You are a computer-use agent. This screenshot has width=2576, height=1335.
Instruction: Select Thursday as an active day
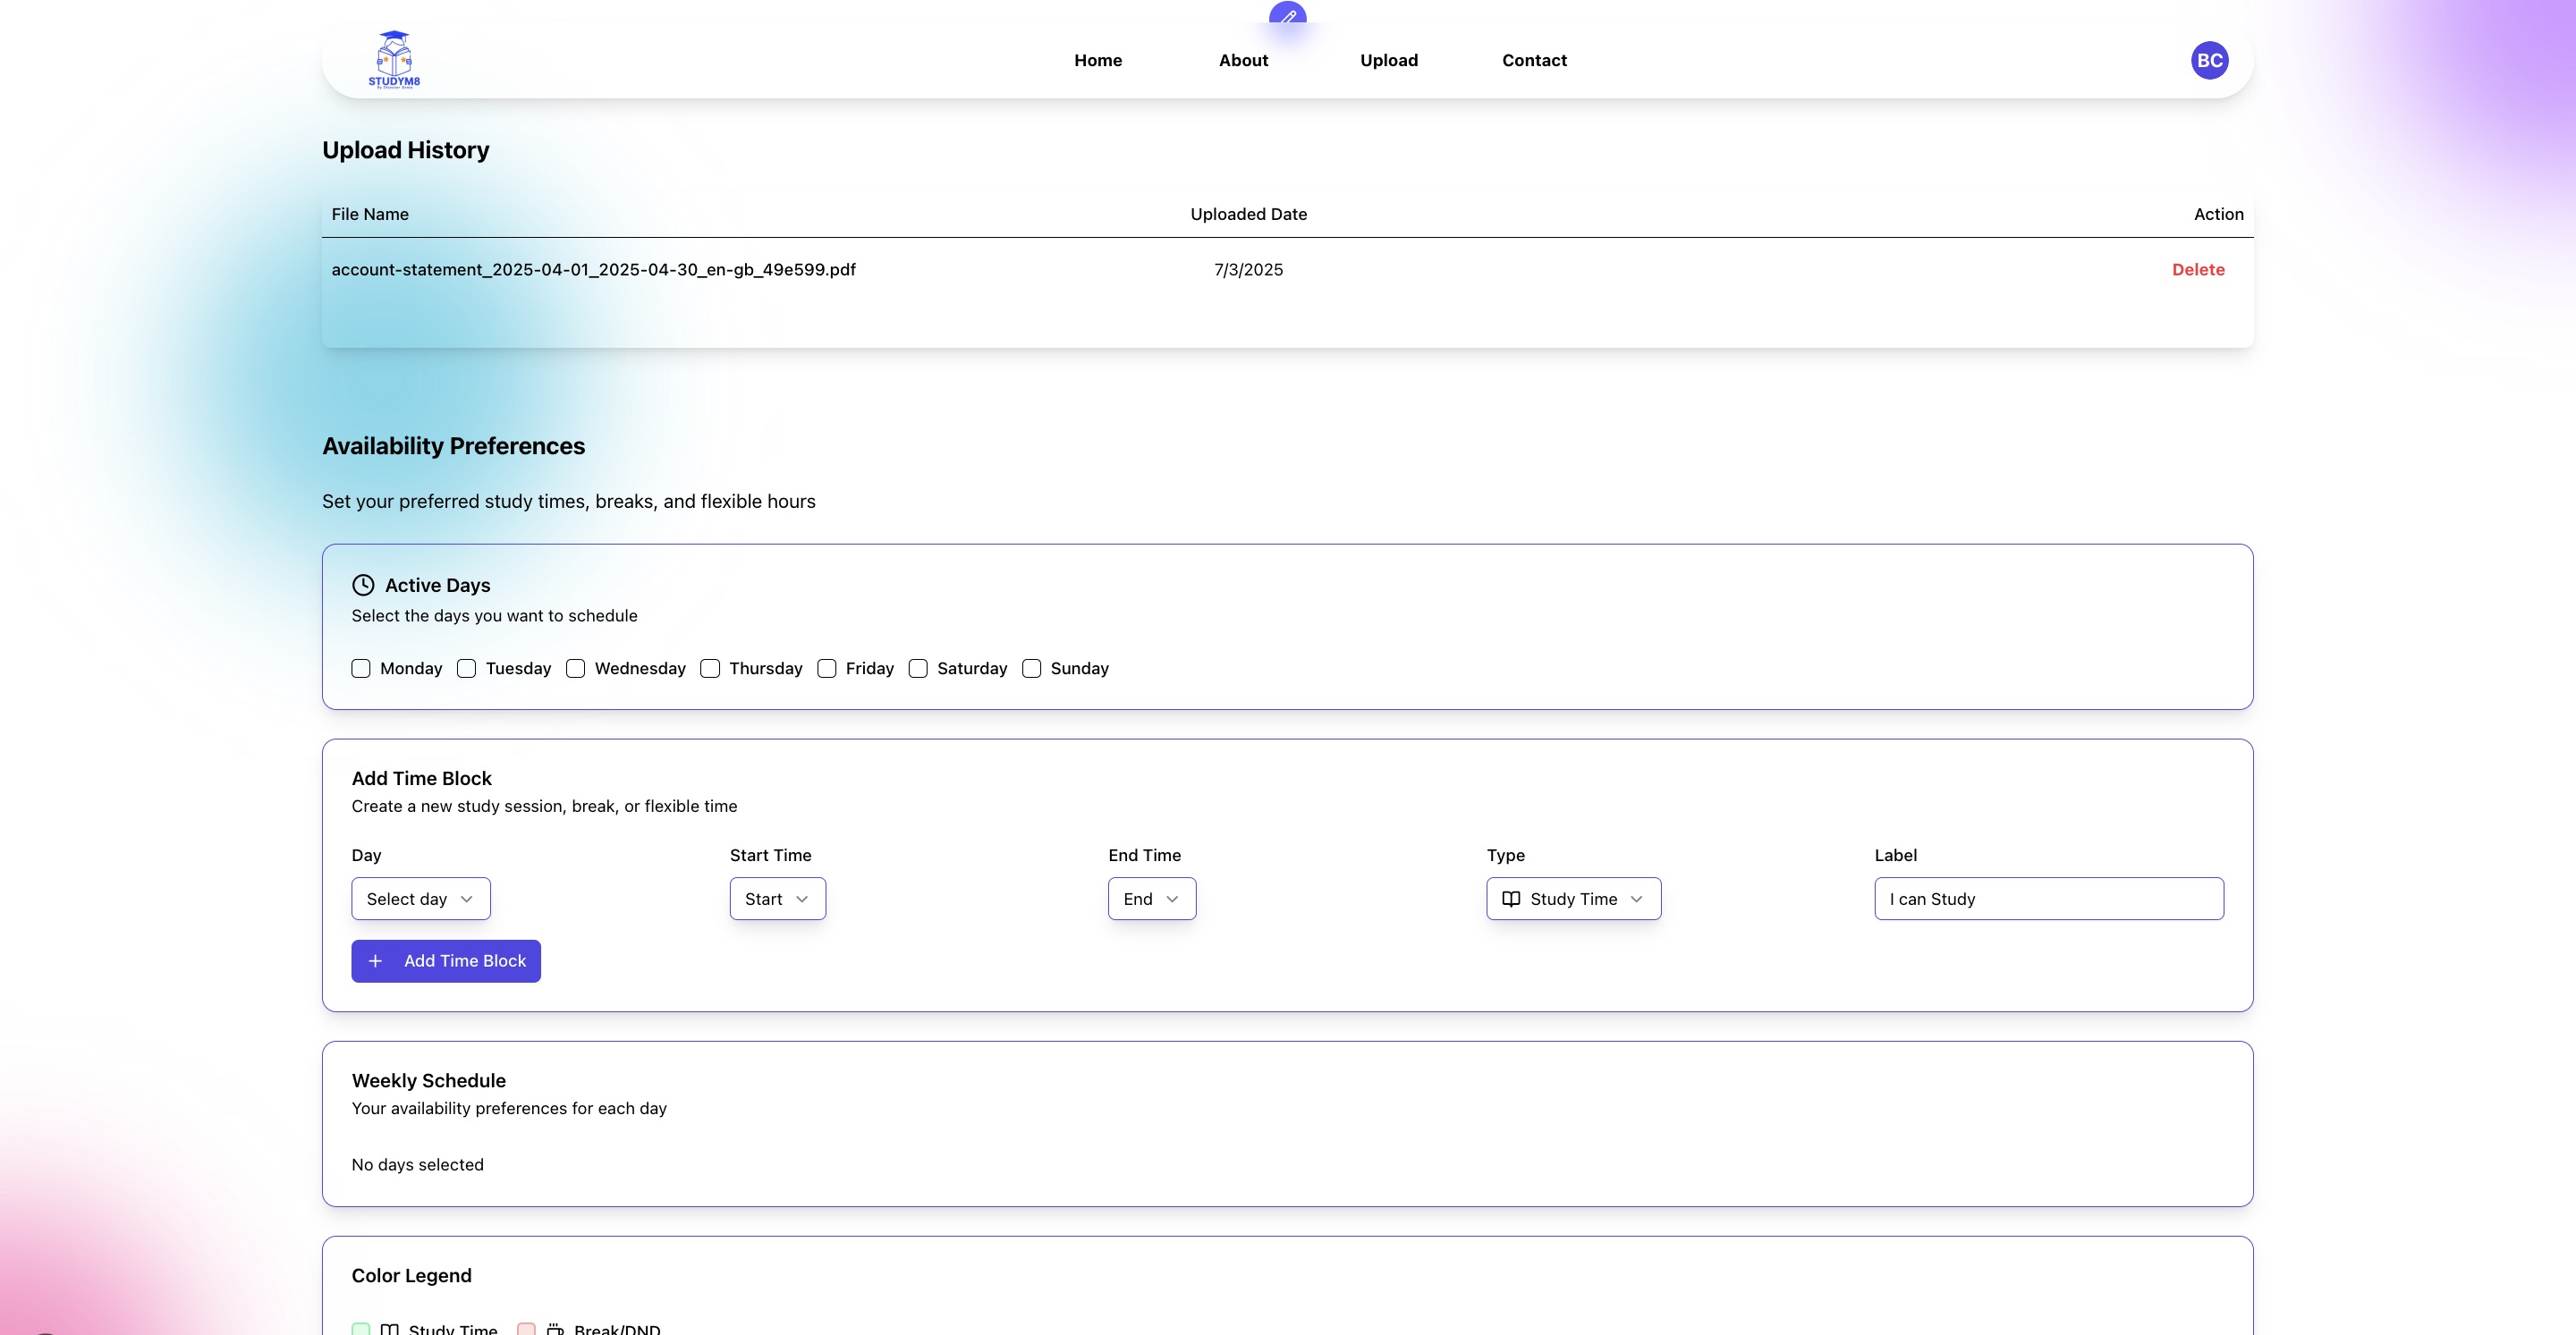coord(710,668)
